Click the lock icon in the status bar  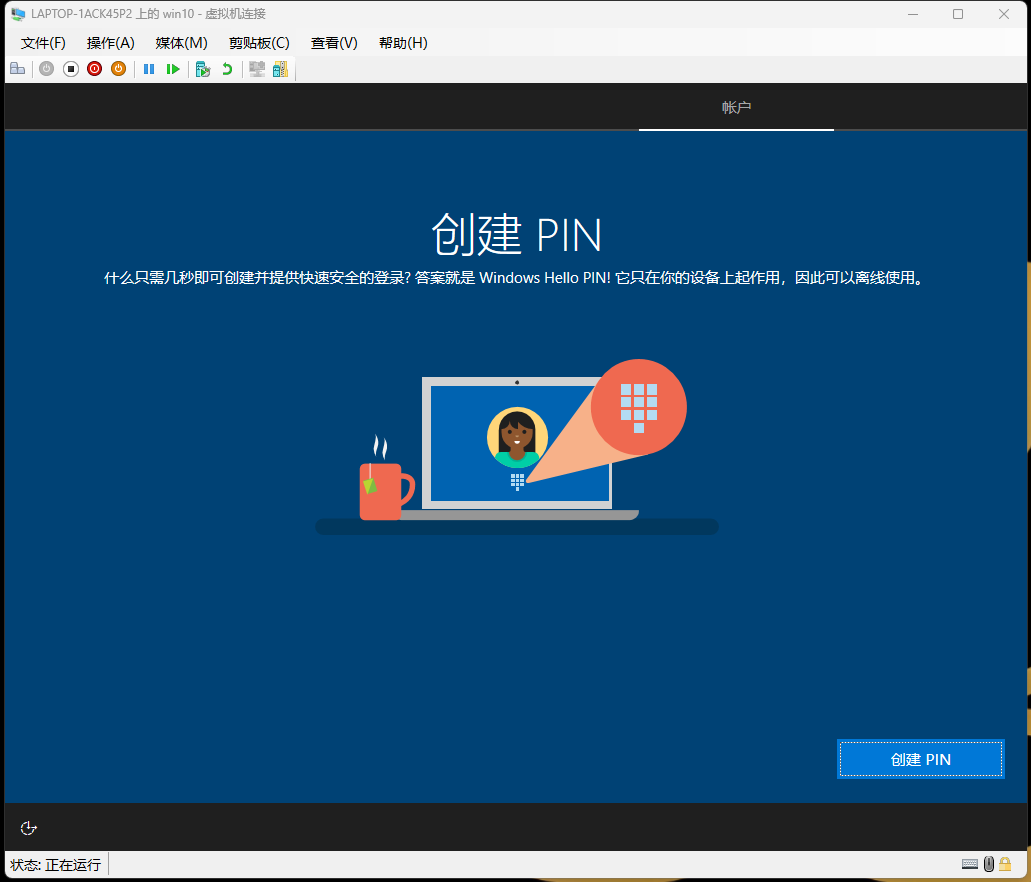1005,864
